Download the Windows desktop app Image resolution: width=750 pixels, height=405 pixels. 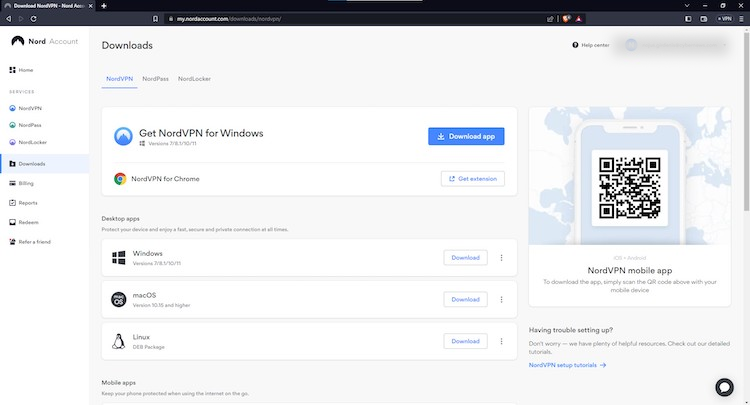coord(465,258)
